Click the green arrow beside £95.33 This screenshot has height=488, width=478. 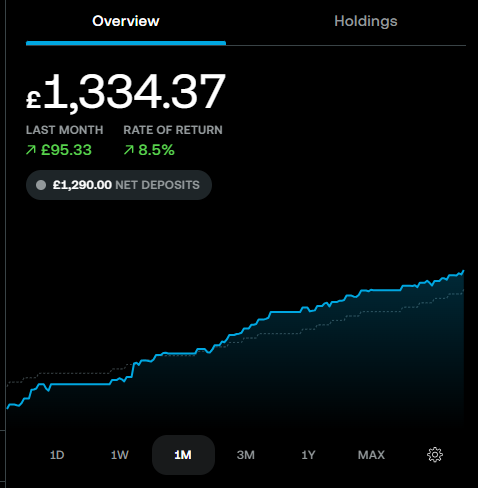point(31,150)
